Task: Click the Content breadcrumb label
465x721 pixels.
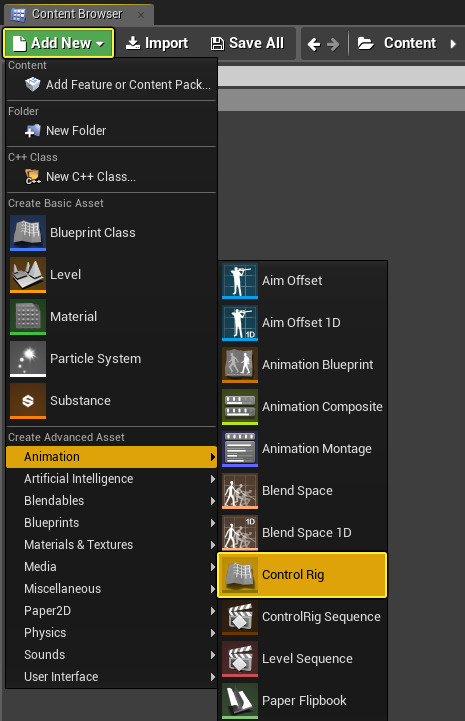Action: pyautogui.click(x=410, y=43)
